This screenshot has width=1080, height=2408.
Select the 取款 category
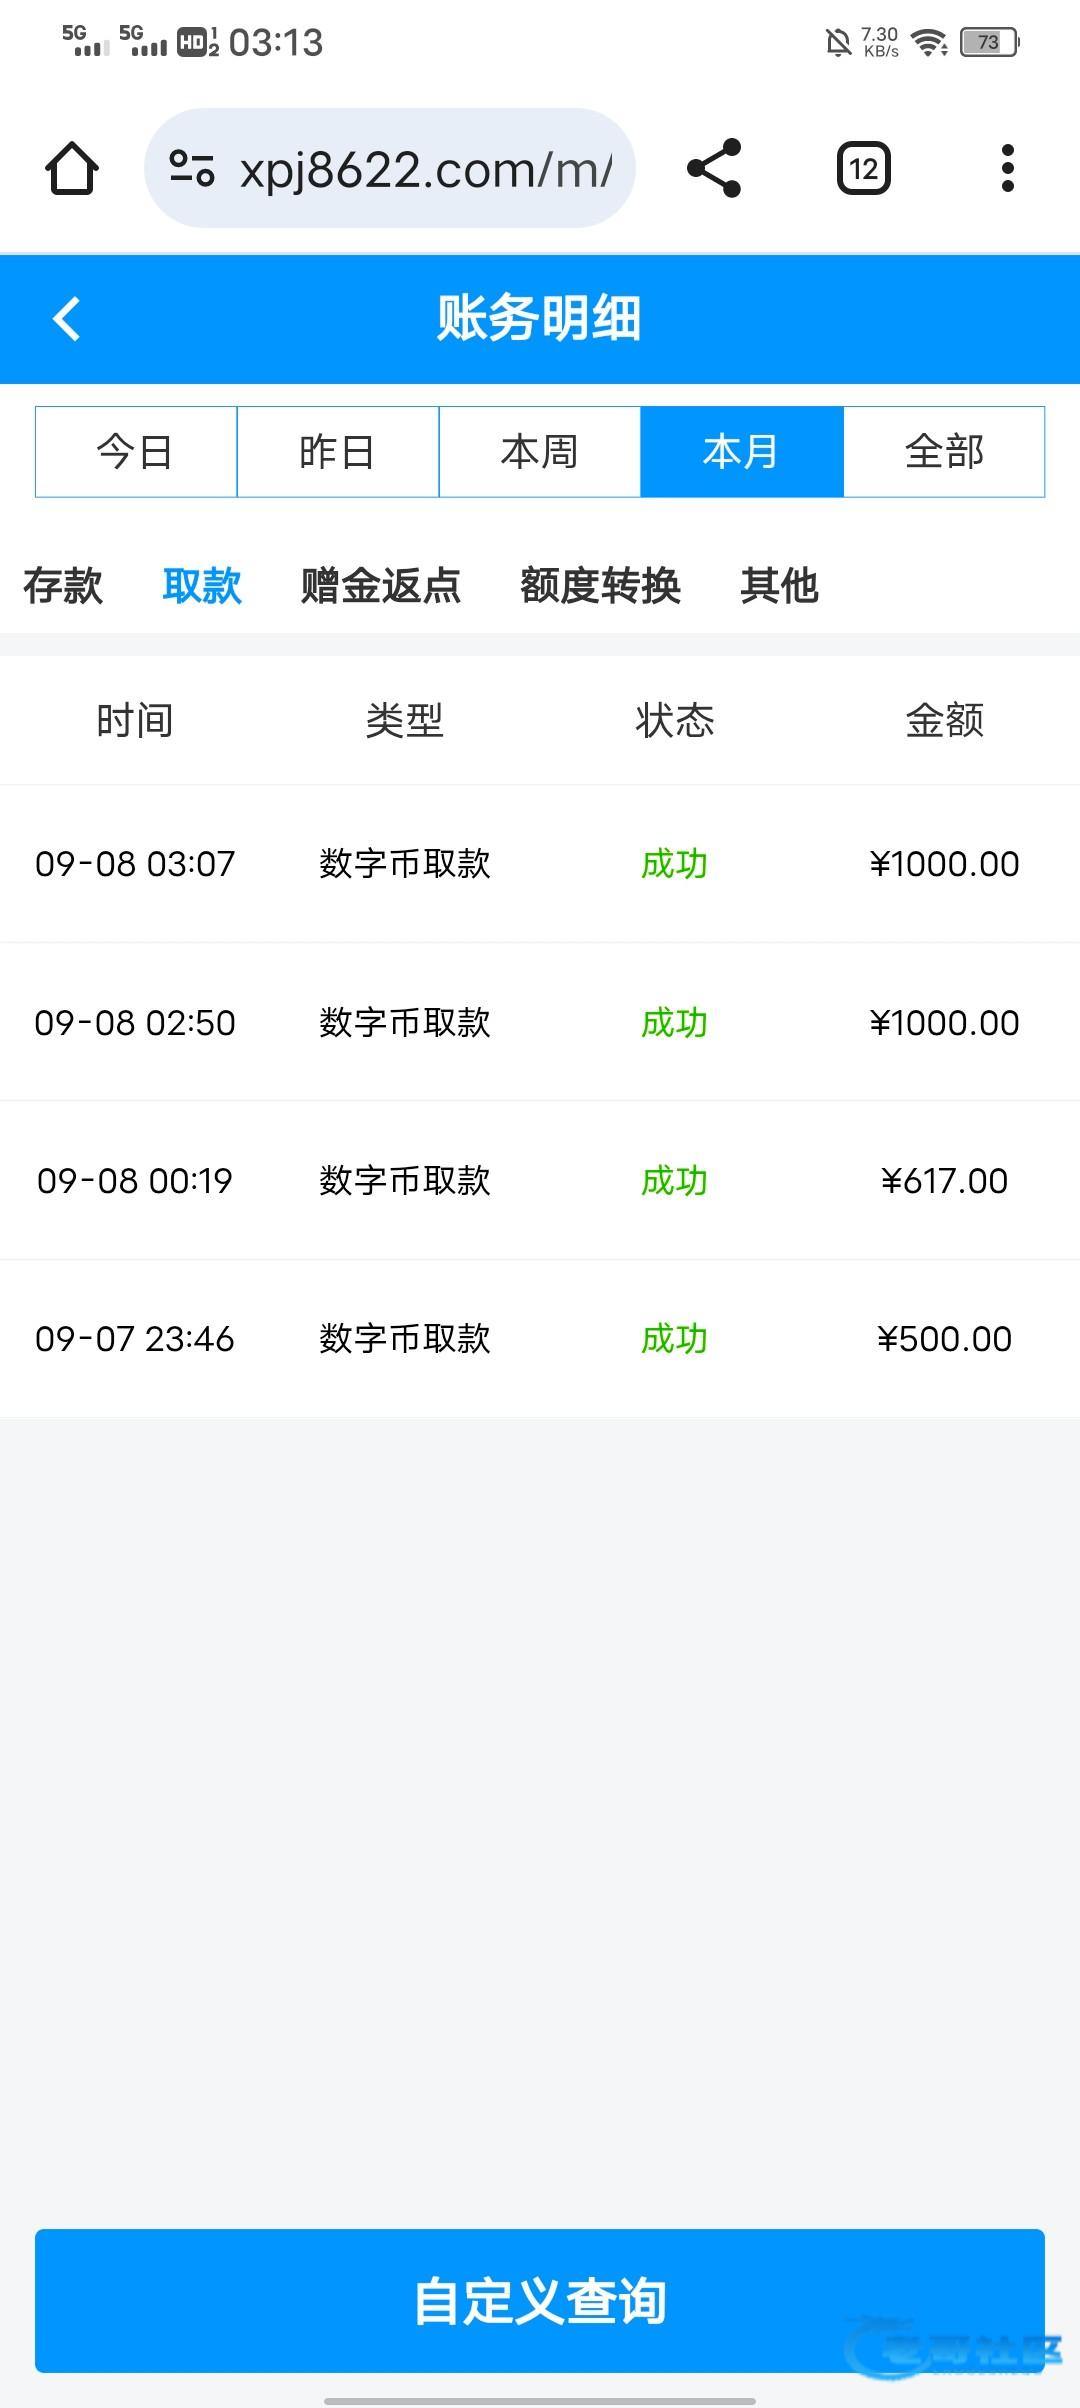(x=202, y=586)
